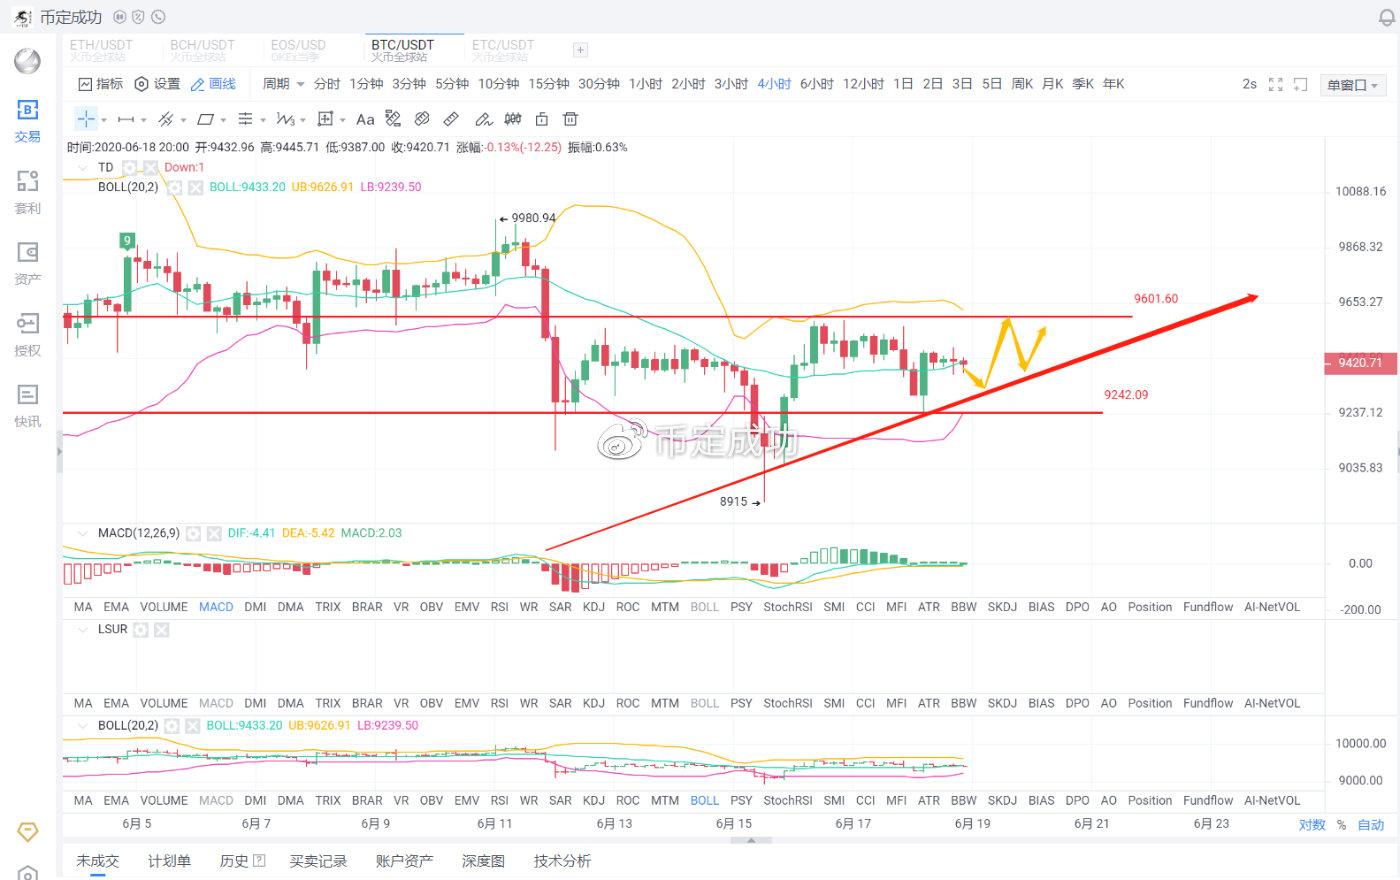Expand segment line tool options arrow
The image size is (1400, 880).
[x=143, y=120]
